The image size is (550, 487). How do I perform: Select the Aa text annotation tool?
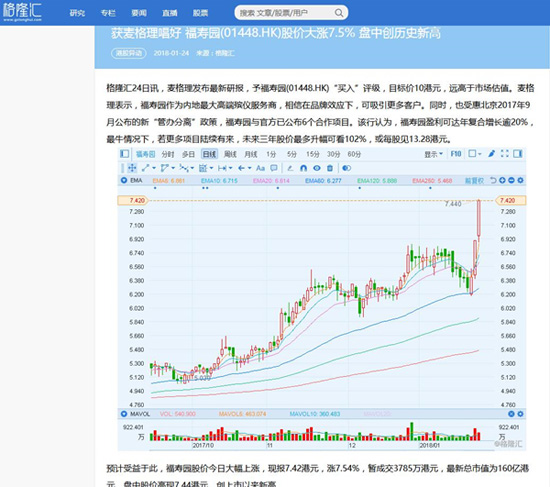[260, 168]
